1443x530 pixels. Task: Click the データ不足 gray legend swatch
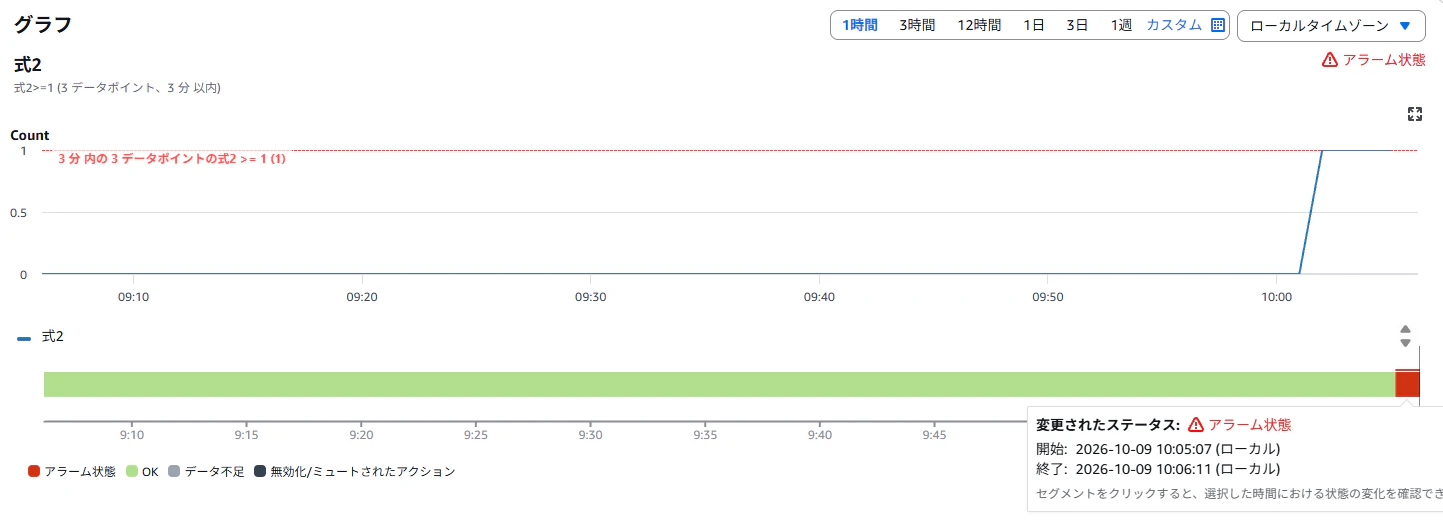click(174, 471)
